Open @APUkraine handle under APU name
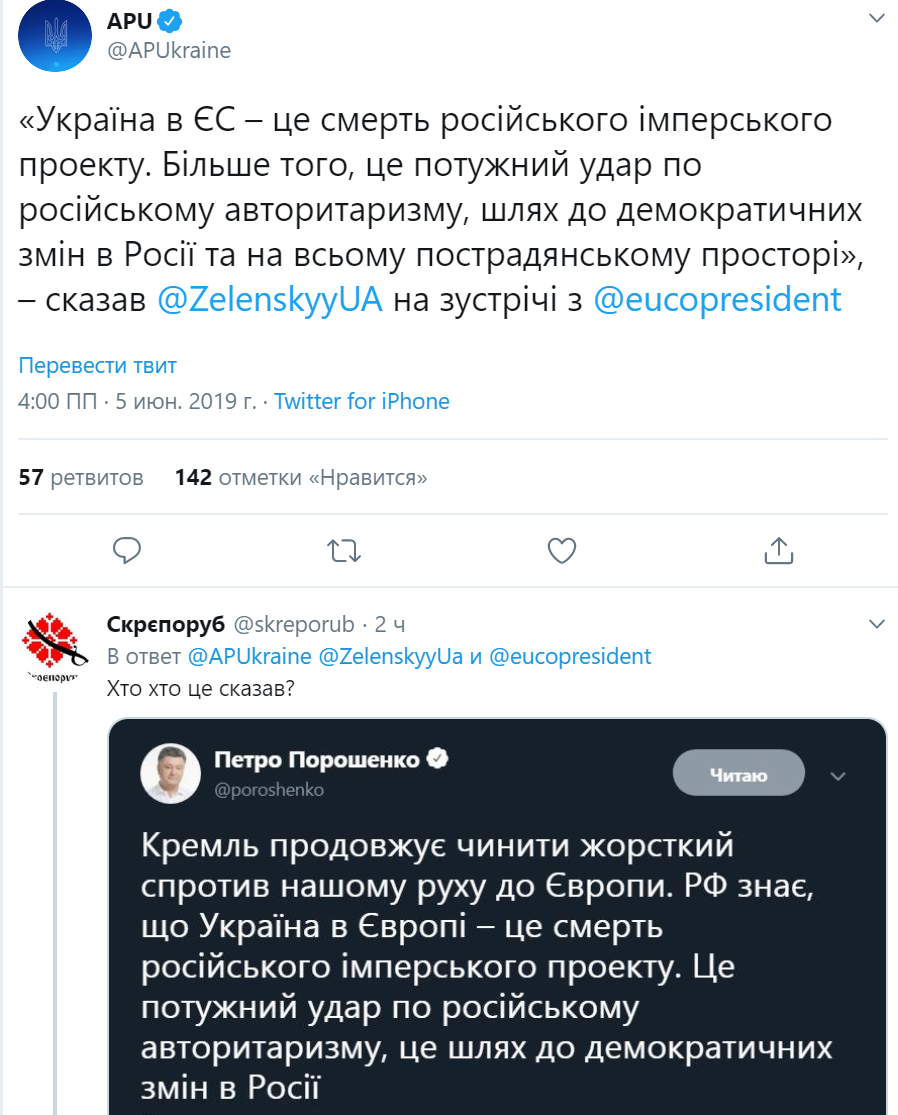Image resolution: width=898 pixels, height=1115 pixels. tap(168, 49)
